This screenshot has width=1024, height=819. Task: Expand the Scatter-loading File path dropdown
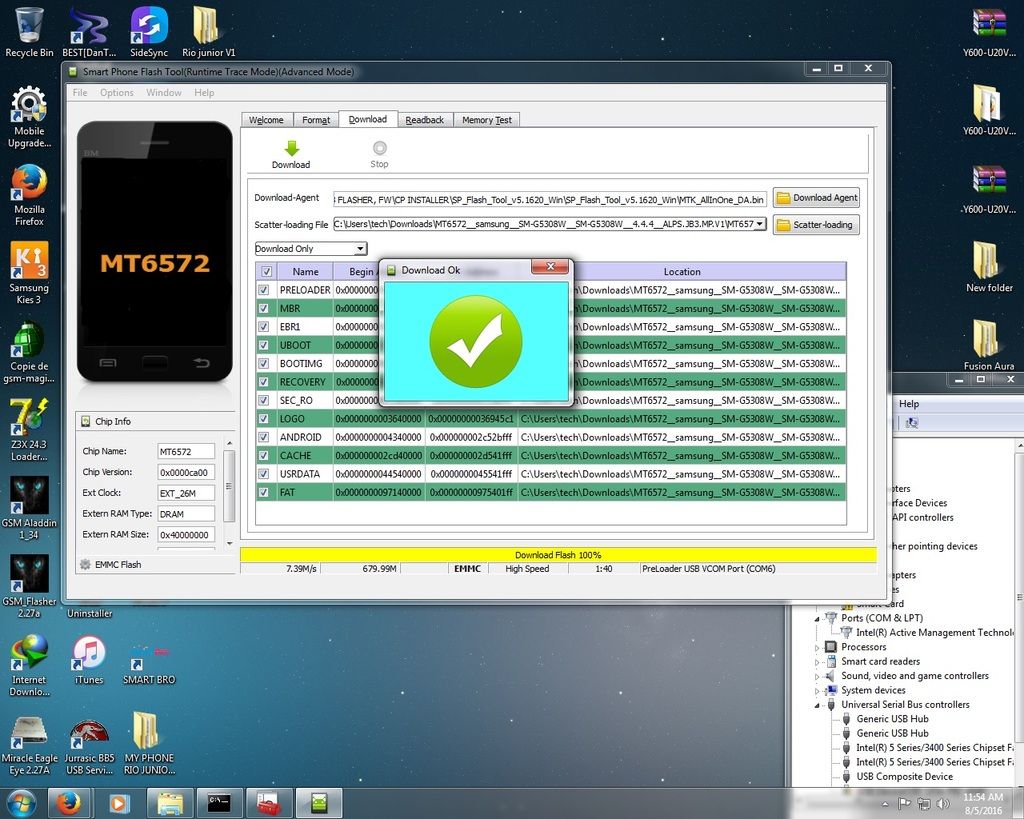point(760,224)
